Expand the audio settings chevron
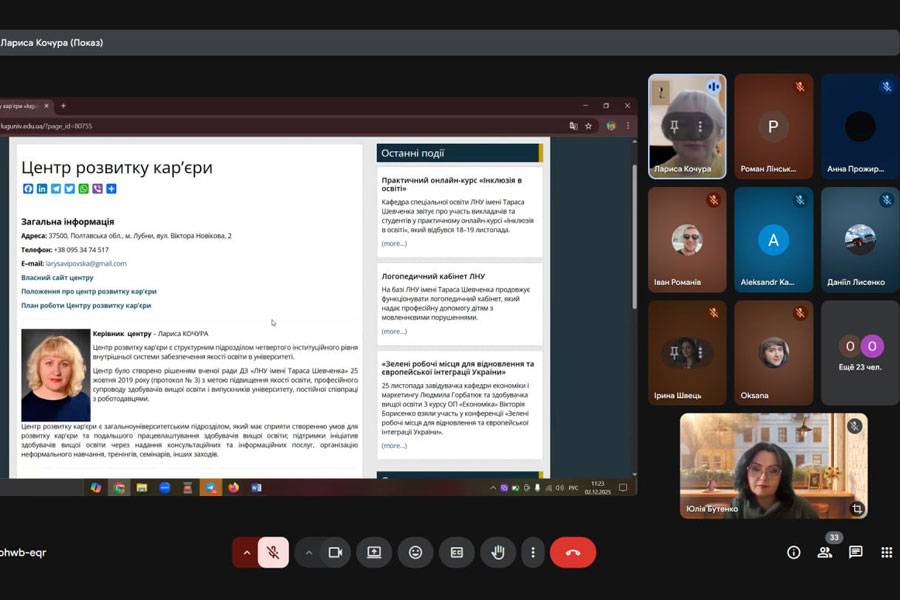 coord(247,552)
